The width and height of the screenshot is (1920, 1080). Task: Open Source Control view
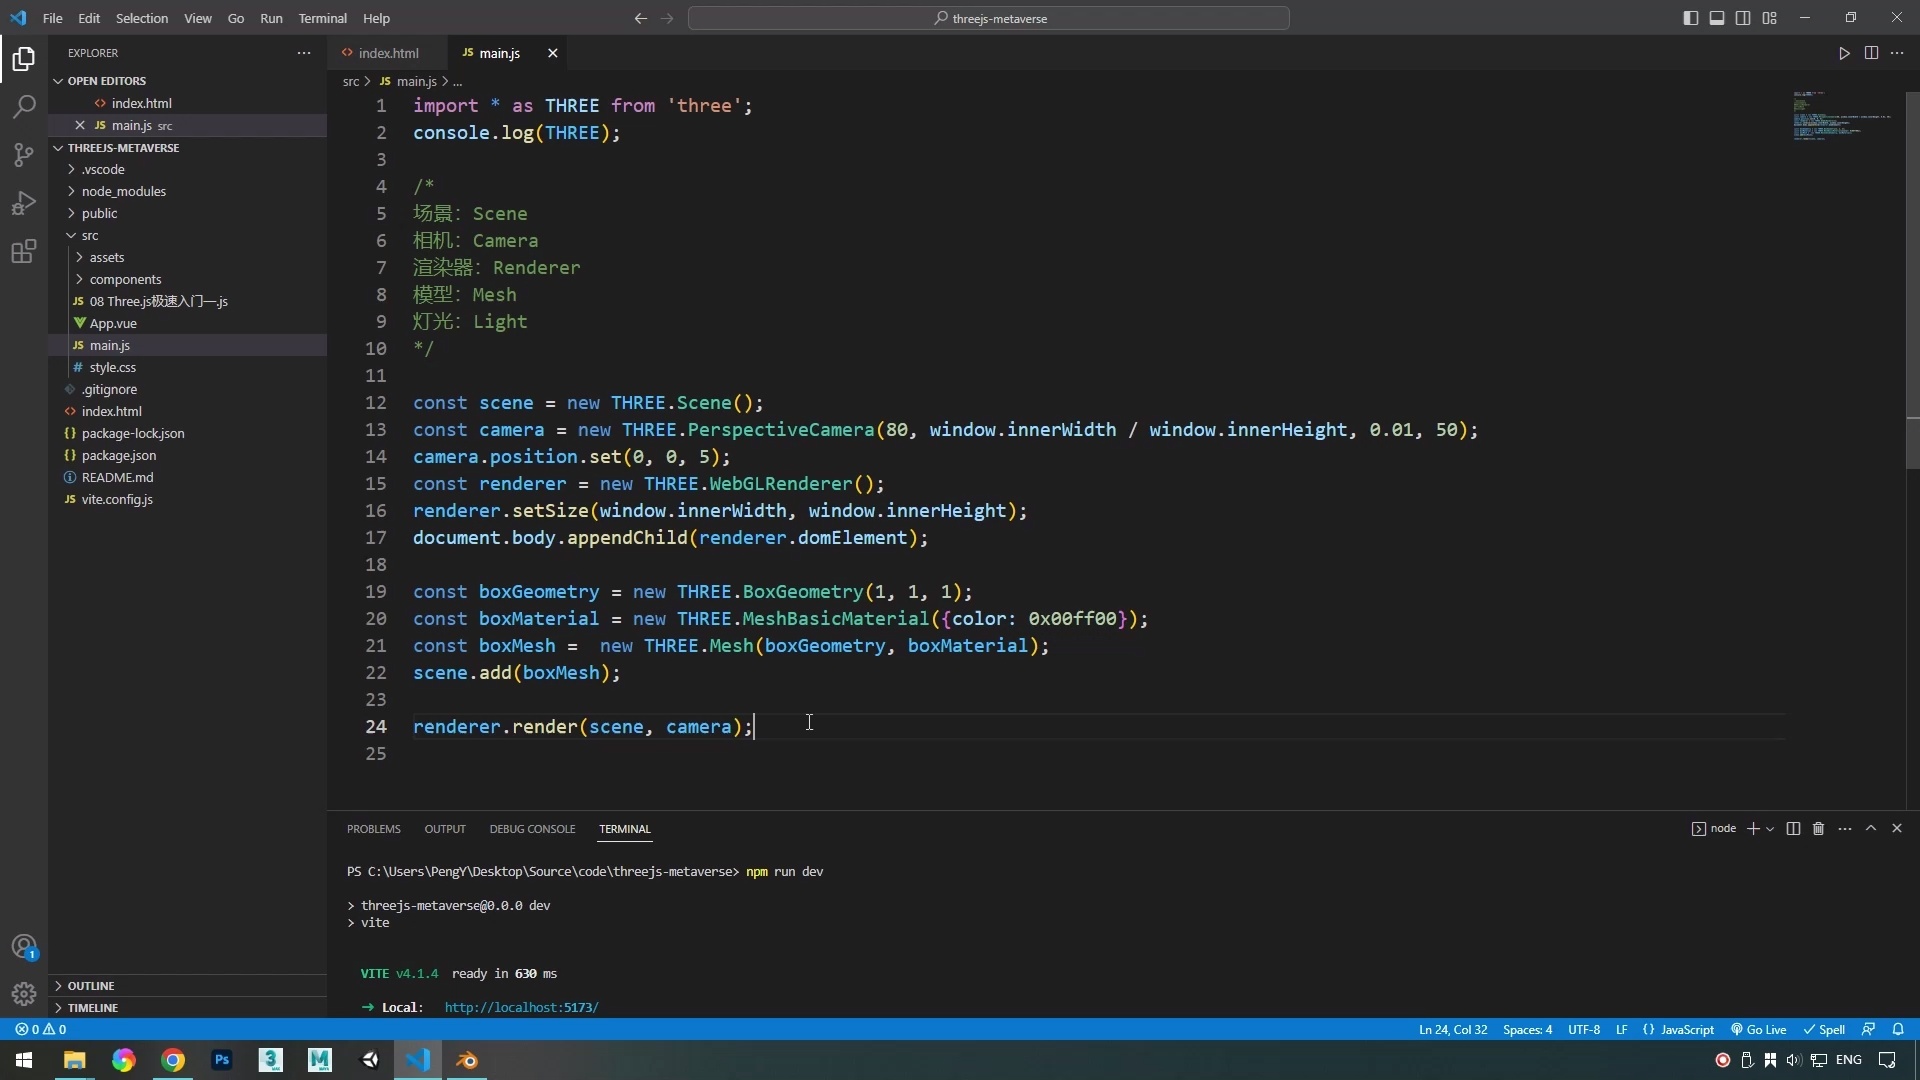pos(24,155)
